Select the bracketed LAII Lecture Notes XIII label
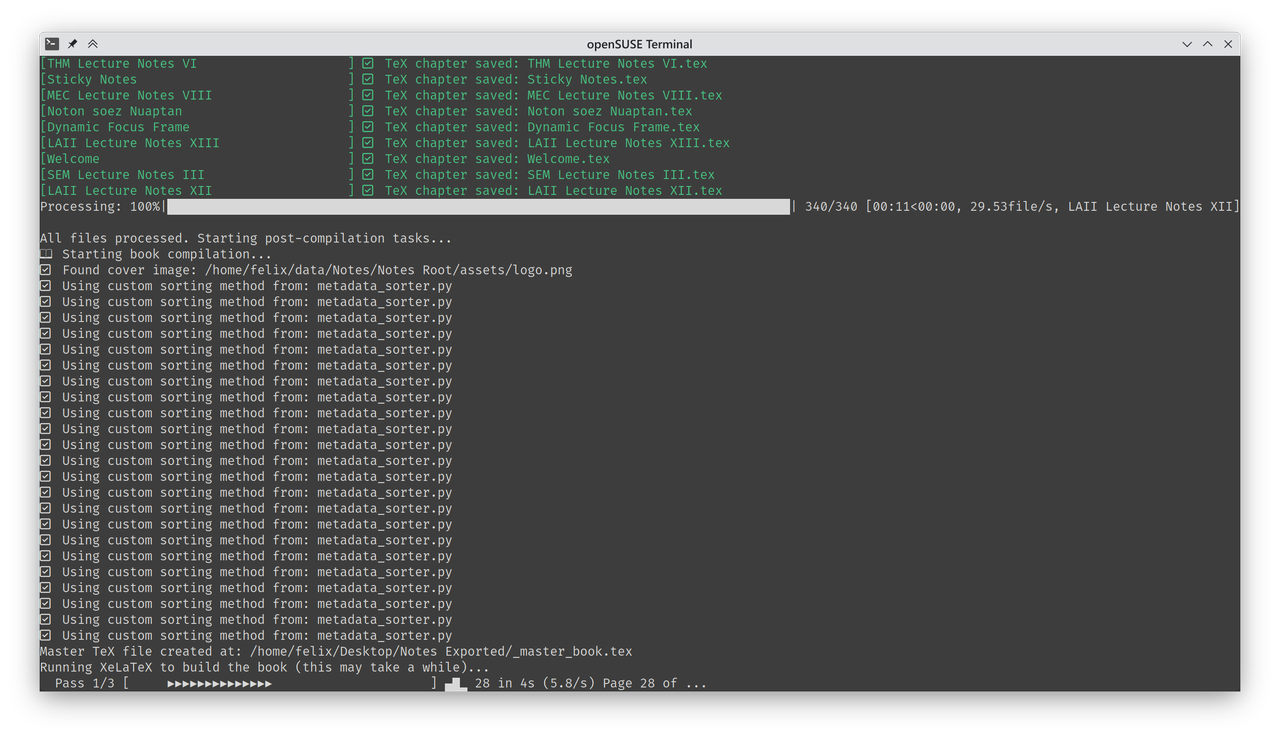Image resolution: width=1280 pixels, height=738 pixels. [197, 143]
